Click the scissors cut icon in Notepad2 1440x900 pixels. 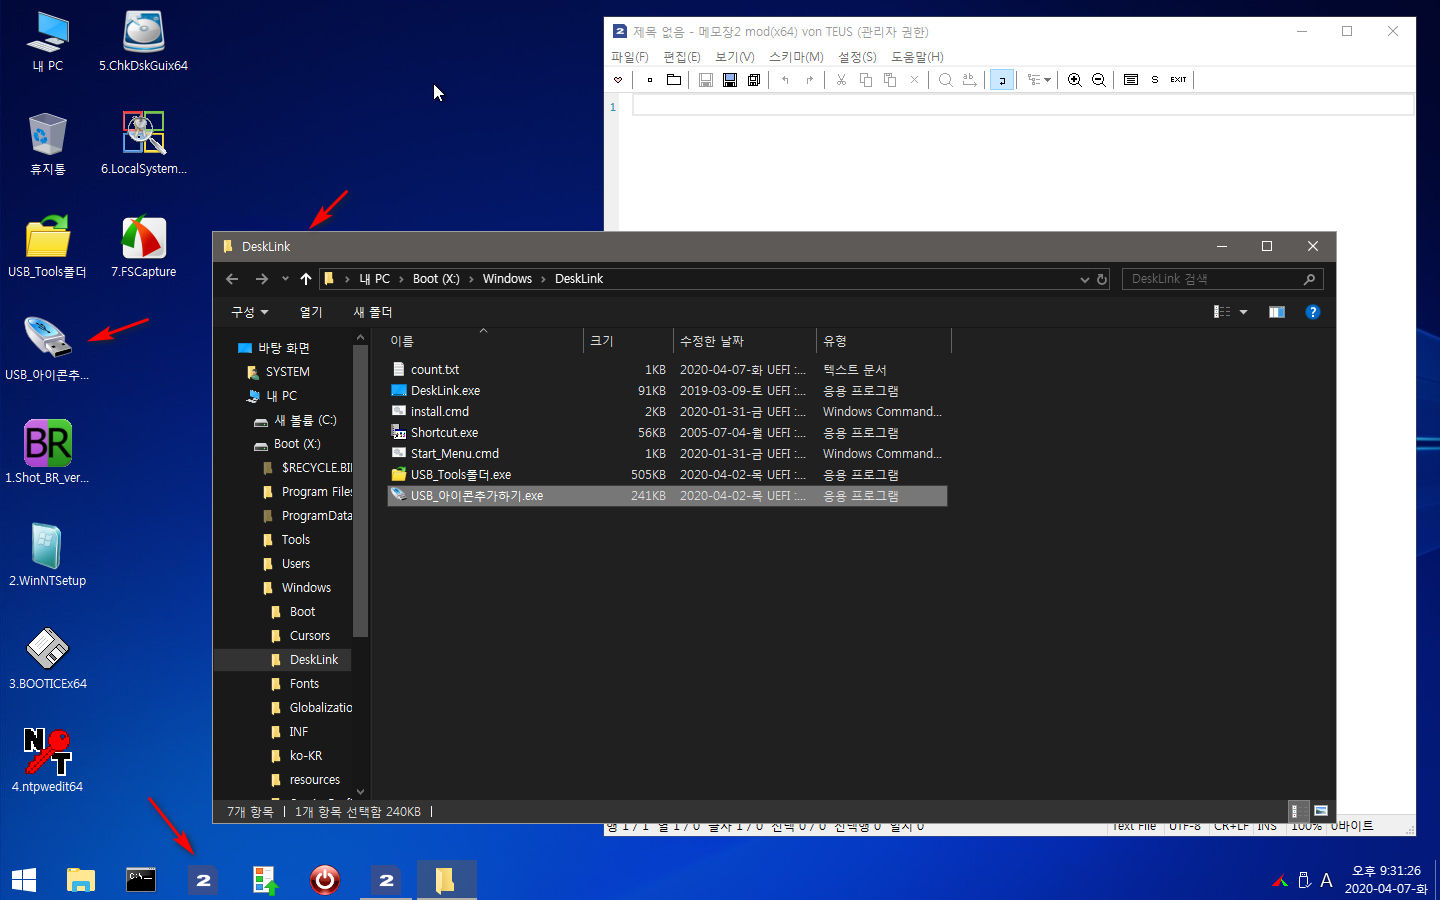pos(842,80)
